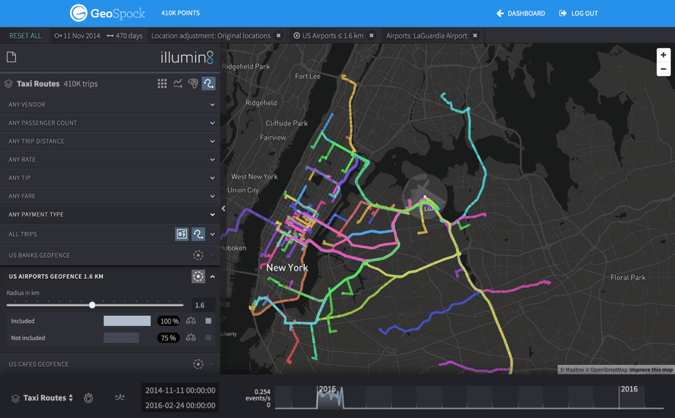This screenshot has width=675, height=418.
Task: Select the Location adjustment: Original locations tab
Action: (x=210, y=36)
